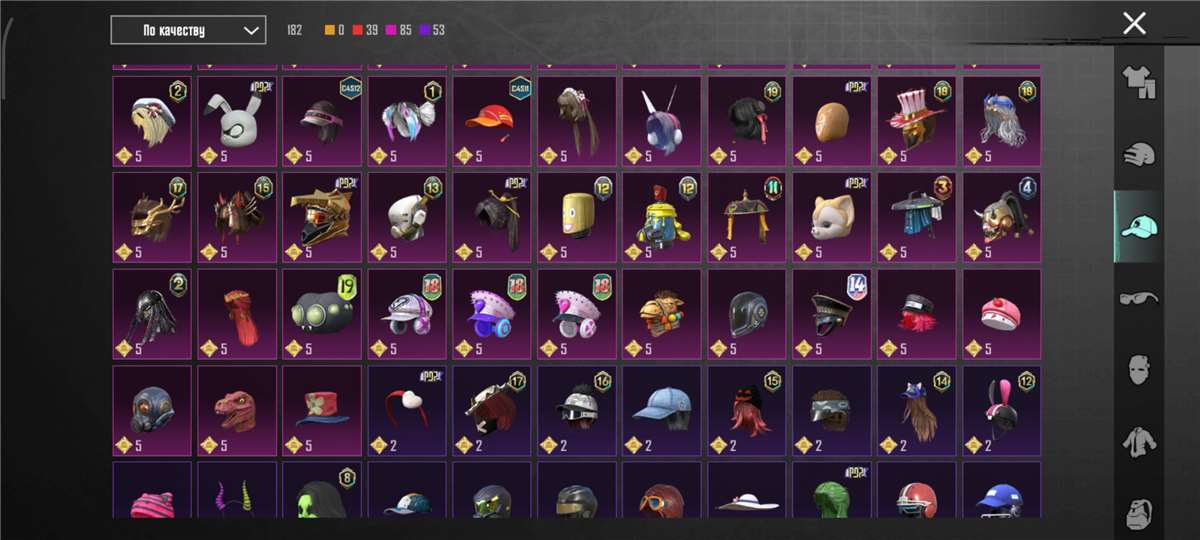Select the face mask category icon
The height and width of the screenshot is (540, 1200).
1138,369
